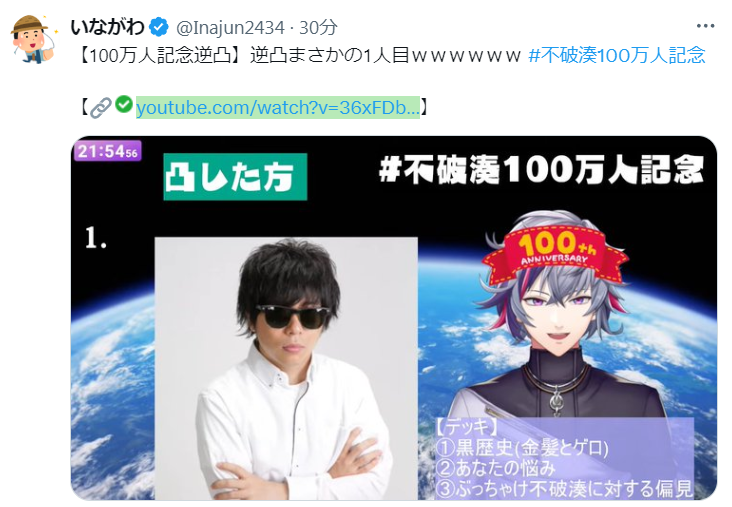732x507 pixels.
Task: Click the number 1. in the image
Action: [96, 238]
